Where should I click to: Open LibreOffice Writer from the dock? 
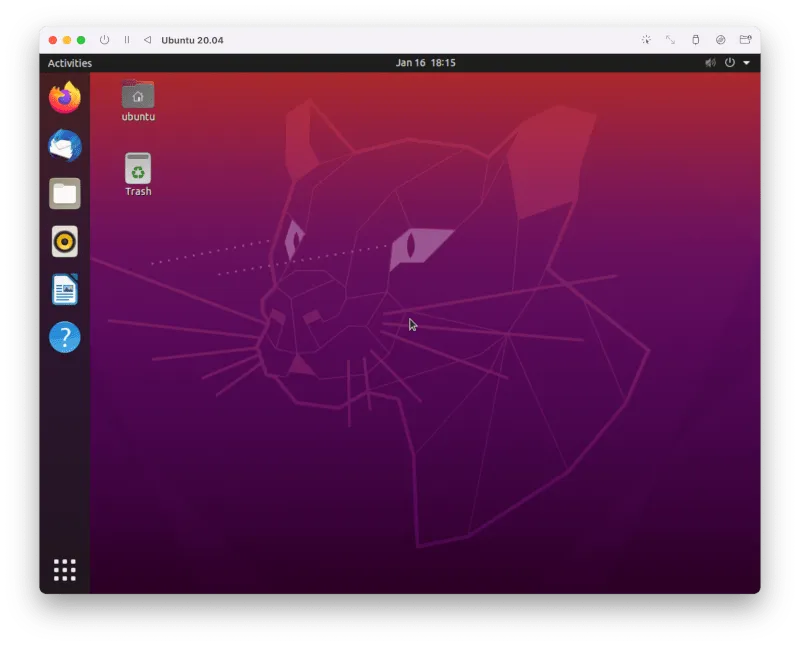click(65, 289)
